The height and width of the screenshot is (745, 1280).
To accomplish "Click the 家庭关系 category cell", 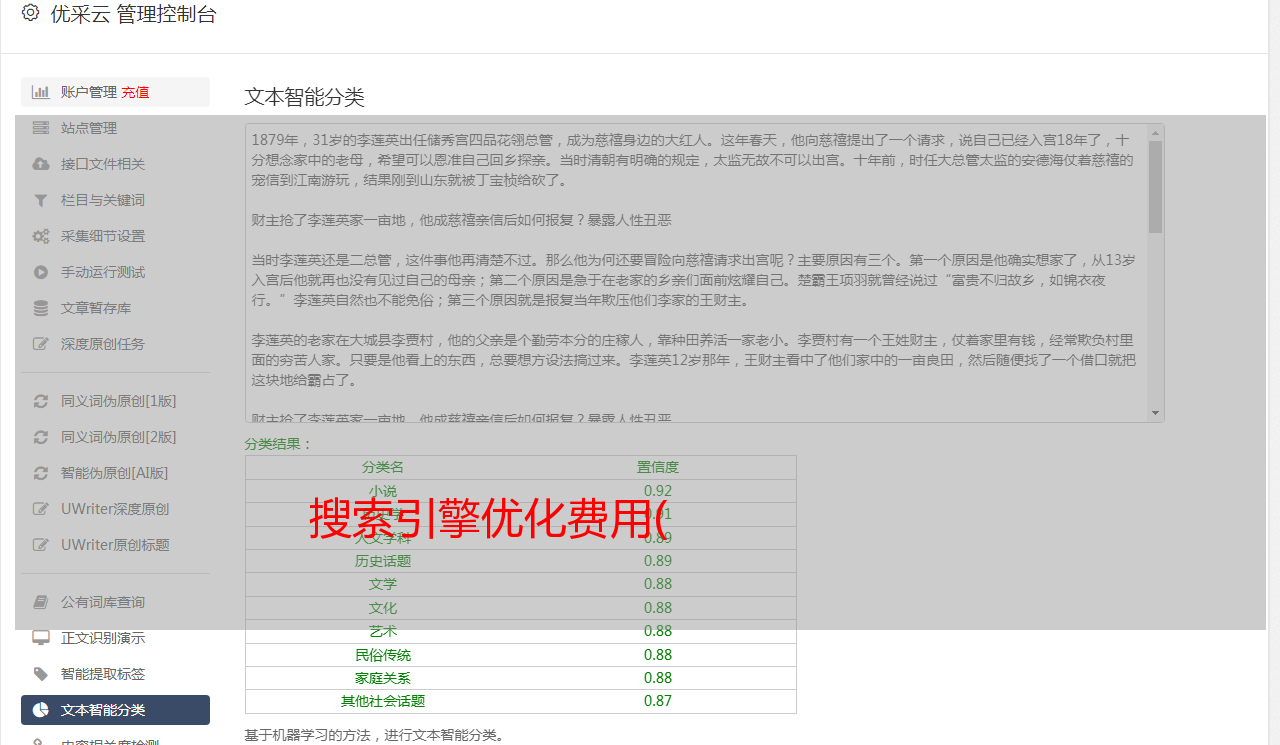I will click(383, 678).
